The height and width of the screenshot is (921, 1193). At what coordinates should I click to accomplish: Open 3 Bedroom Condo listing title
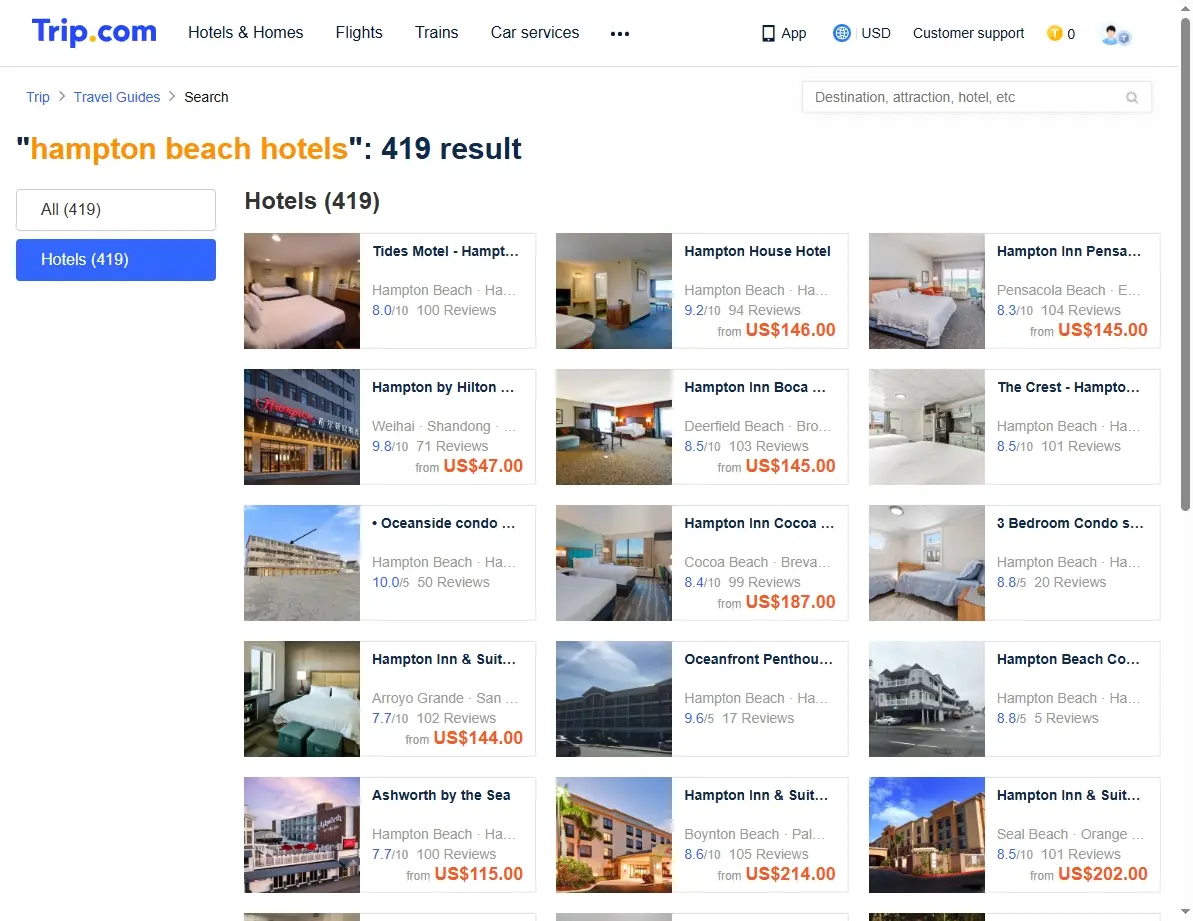[x=1070, y=523]
